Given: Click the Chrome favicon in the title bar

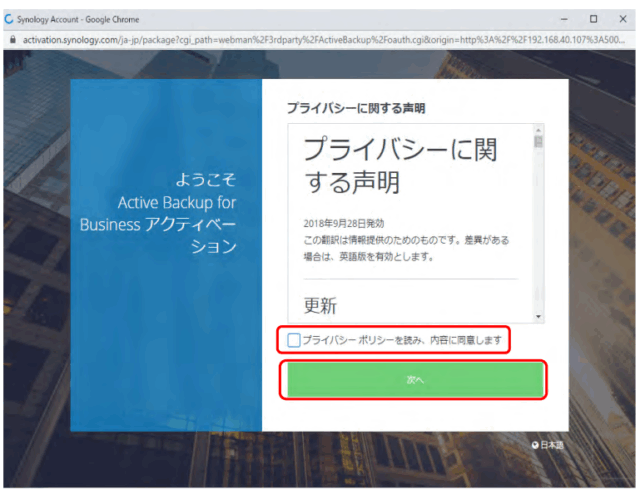Looking at the screenshot, I should 10,19.
